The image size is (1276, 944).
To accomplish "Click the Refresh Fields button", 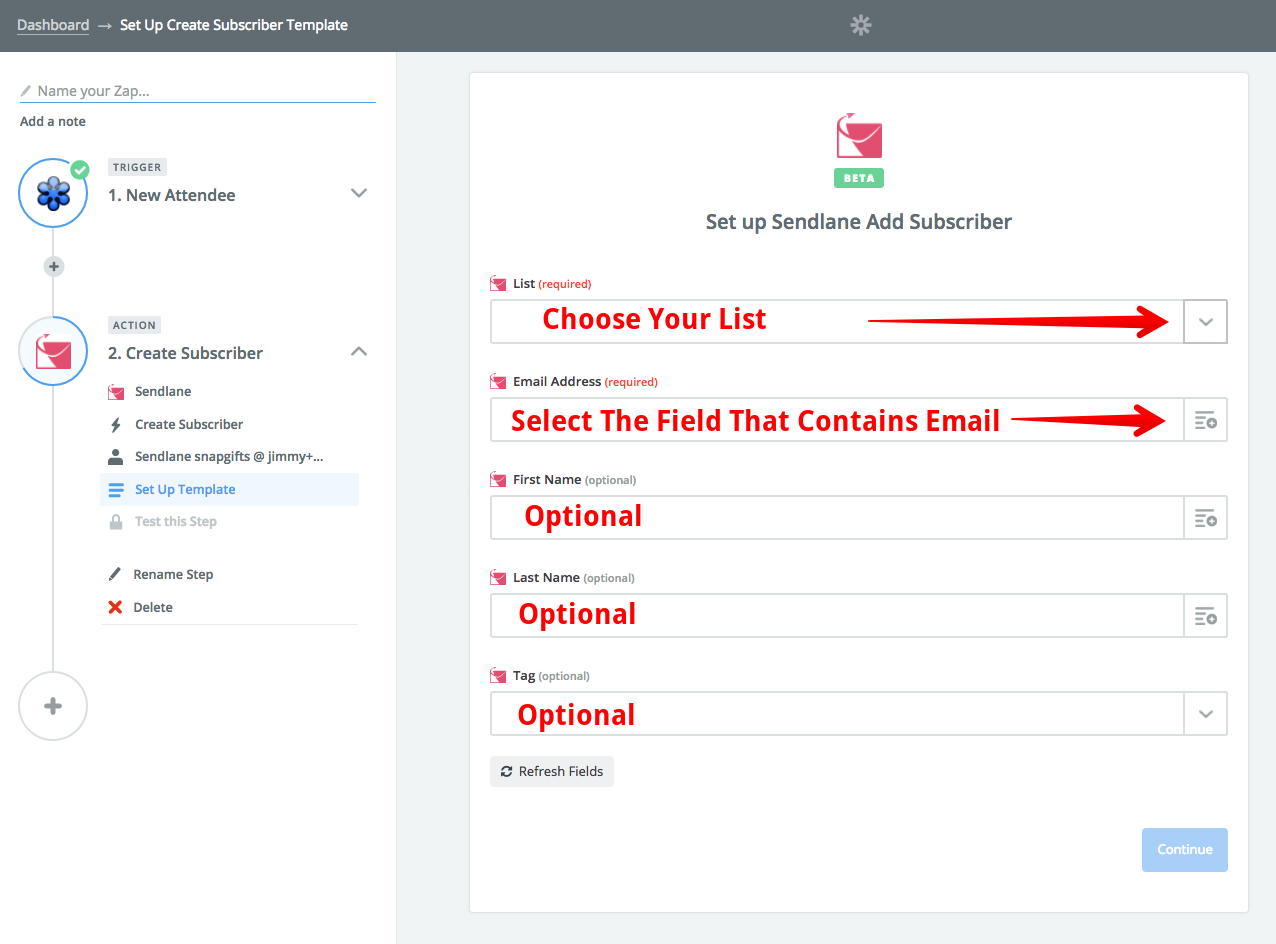I will pos(552,771).
